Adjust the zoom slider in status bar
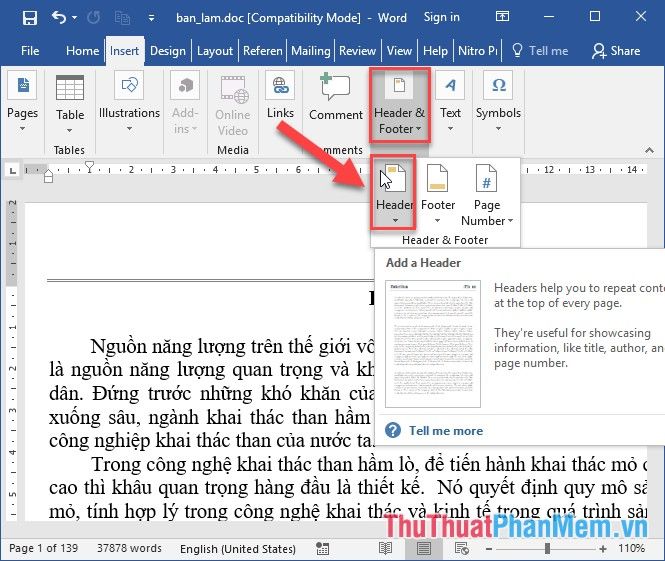Image resolution: width=665 pixels, height=561 pixels. 546,548
